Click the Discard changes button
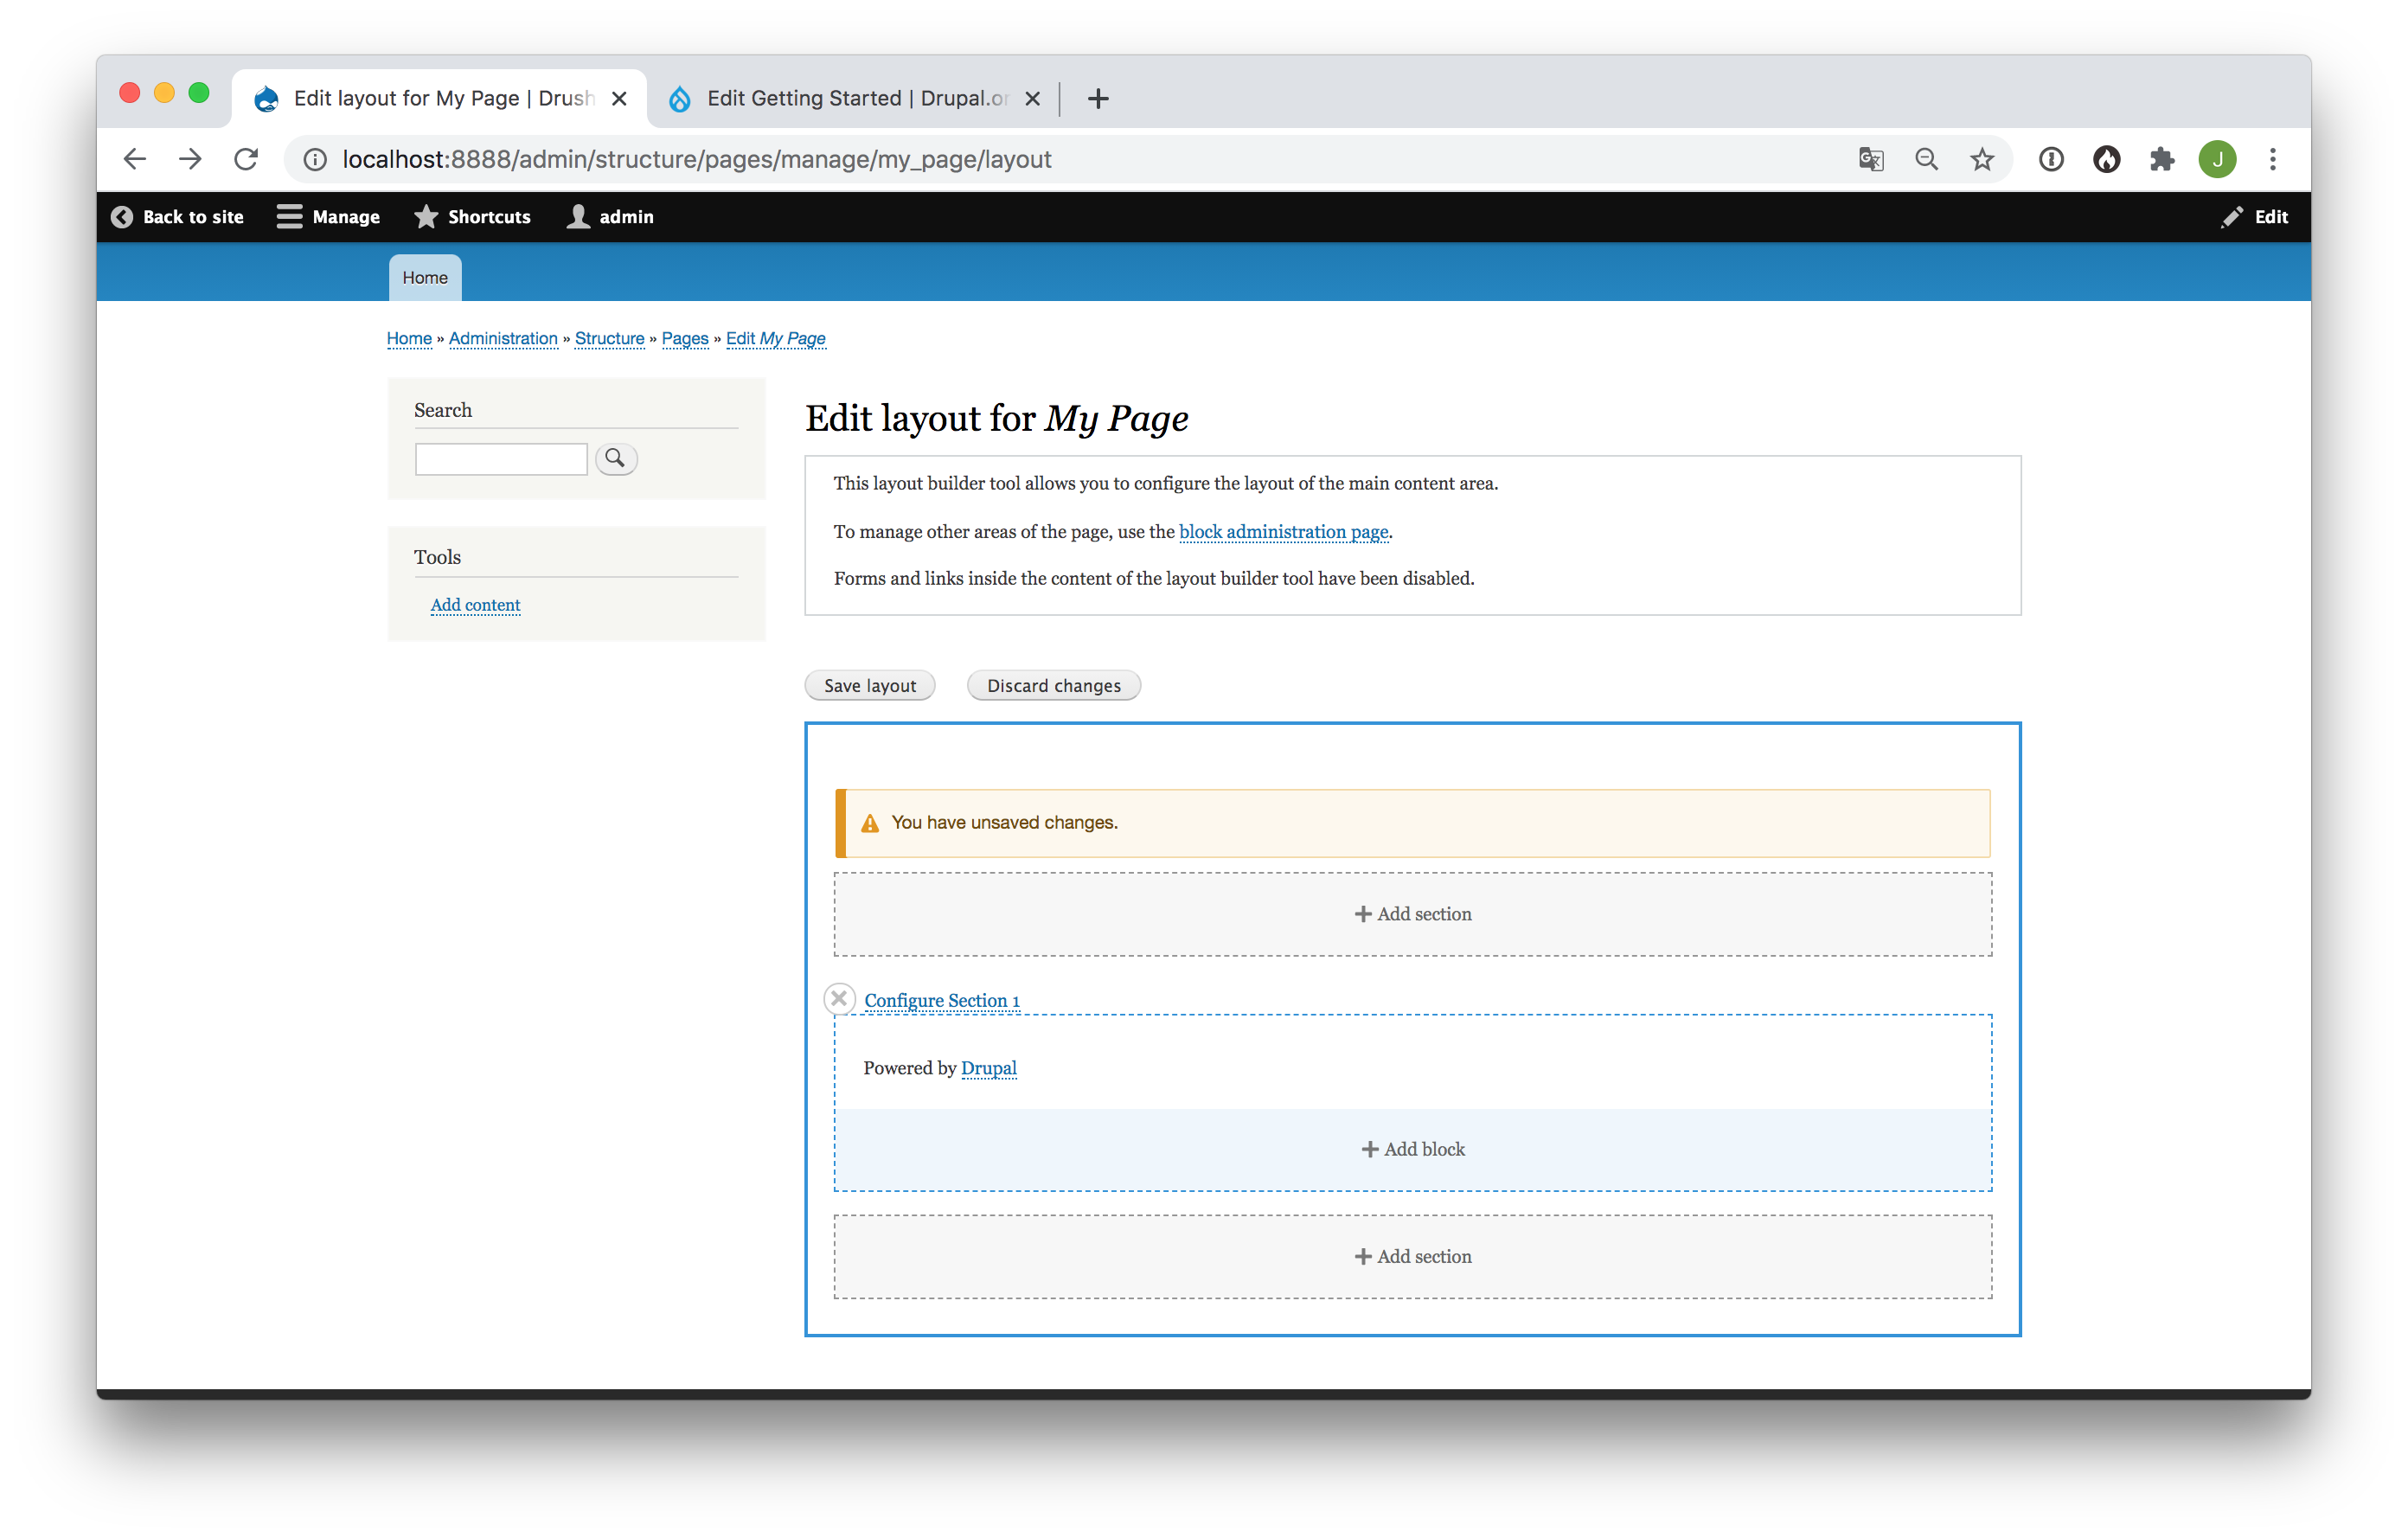 click(x=1053, y=686)
